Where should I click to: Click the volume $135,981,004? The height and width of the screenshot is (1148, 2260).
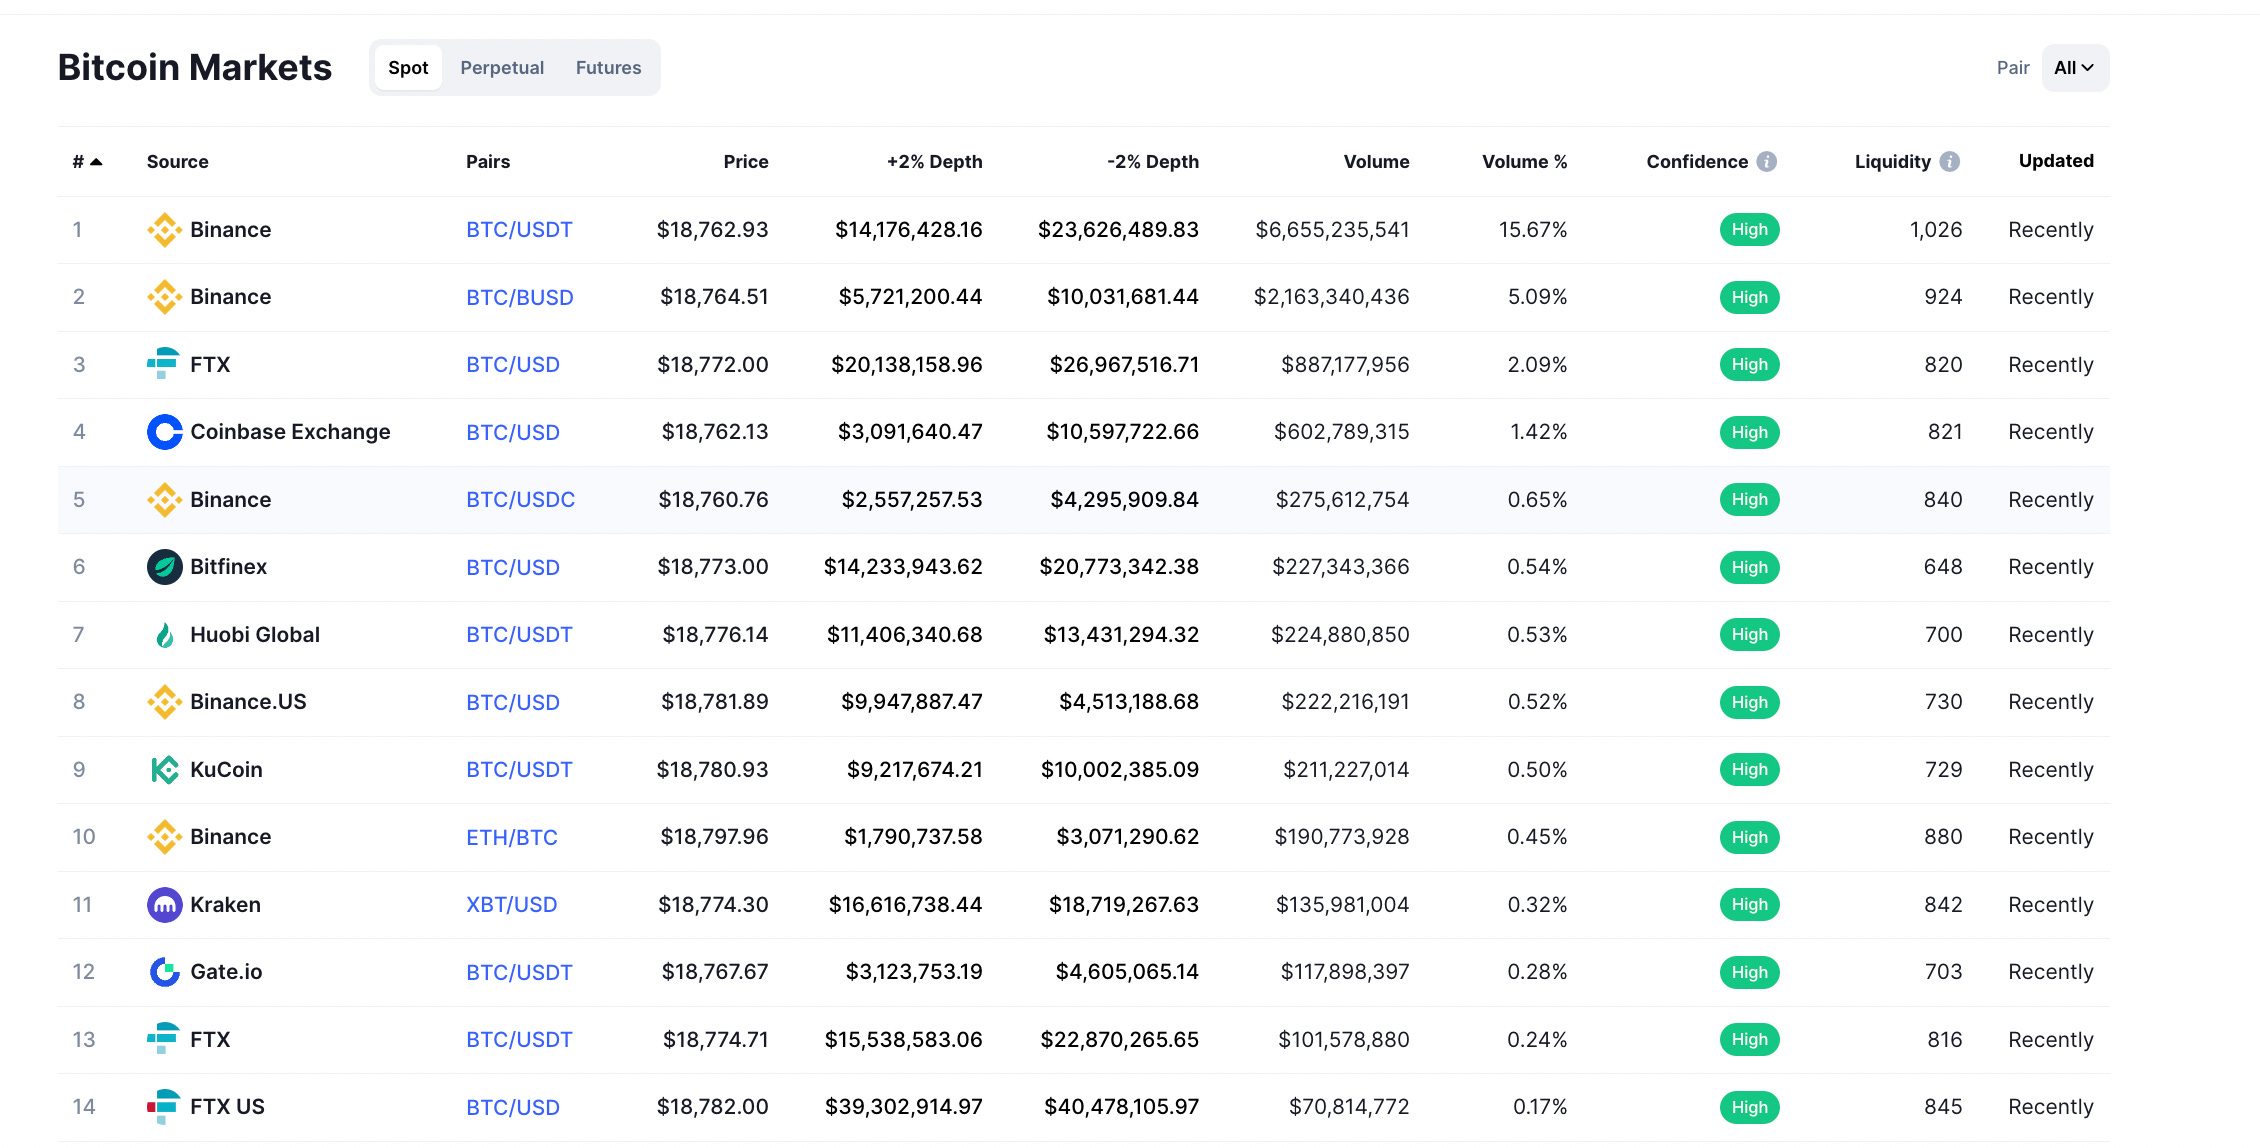pos(1342,905)
